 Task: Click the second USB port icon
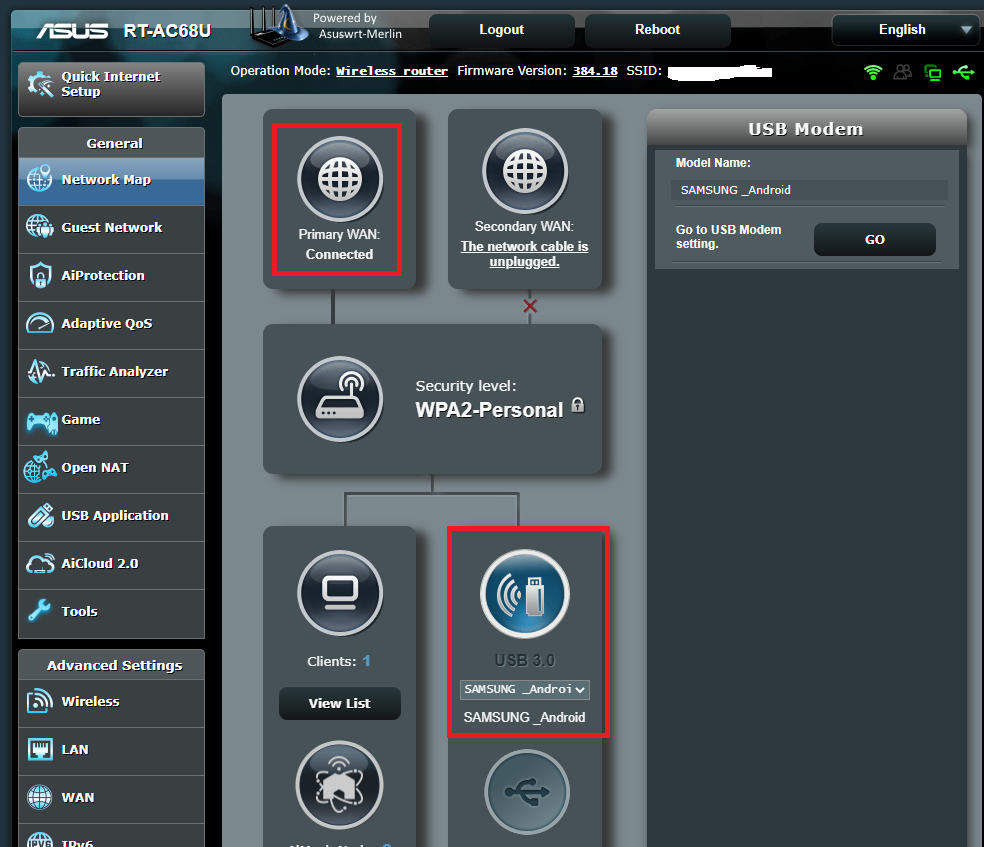pyautogui.click(x=527, y=792)
